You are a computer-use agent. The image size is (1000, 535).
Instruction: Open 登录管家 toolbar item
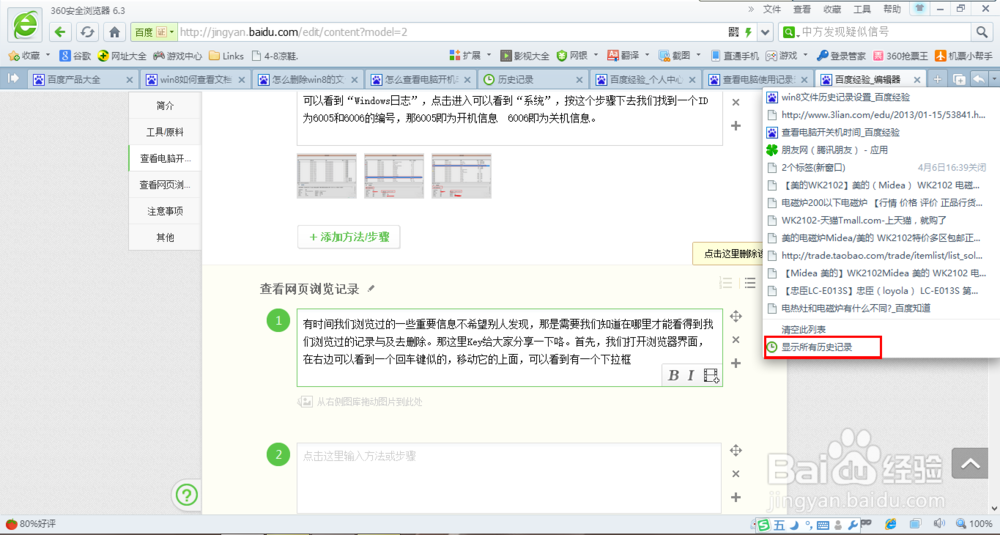point(841,55)
